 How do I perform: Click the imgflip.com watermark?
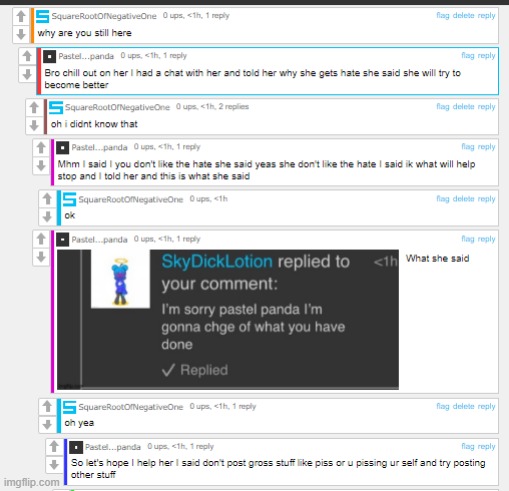pos(32,482)
